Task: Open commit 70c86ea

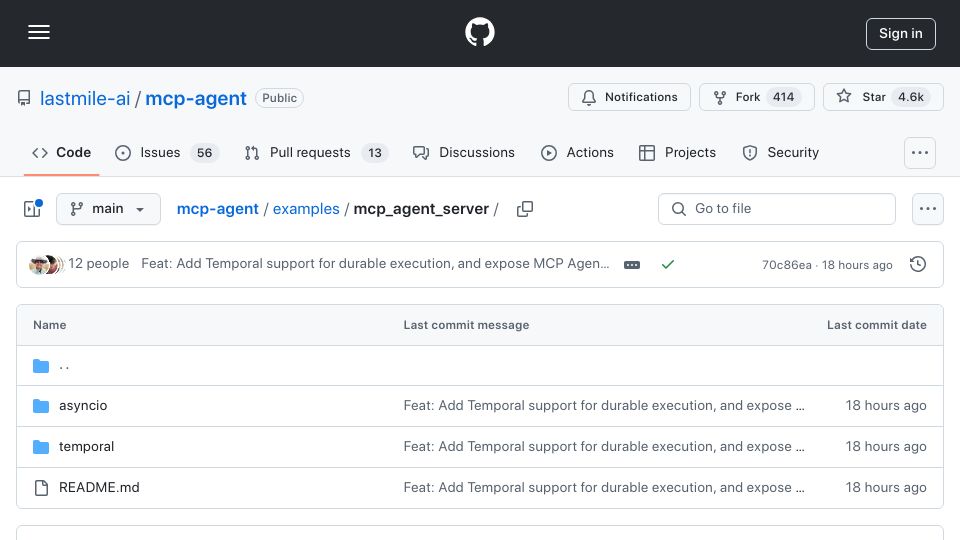Action: 786,265
